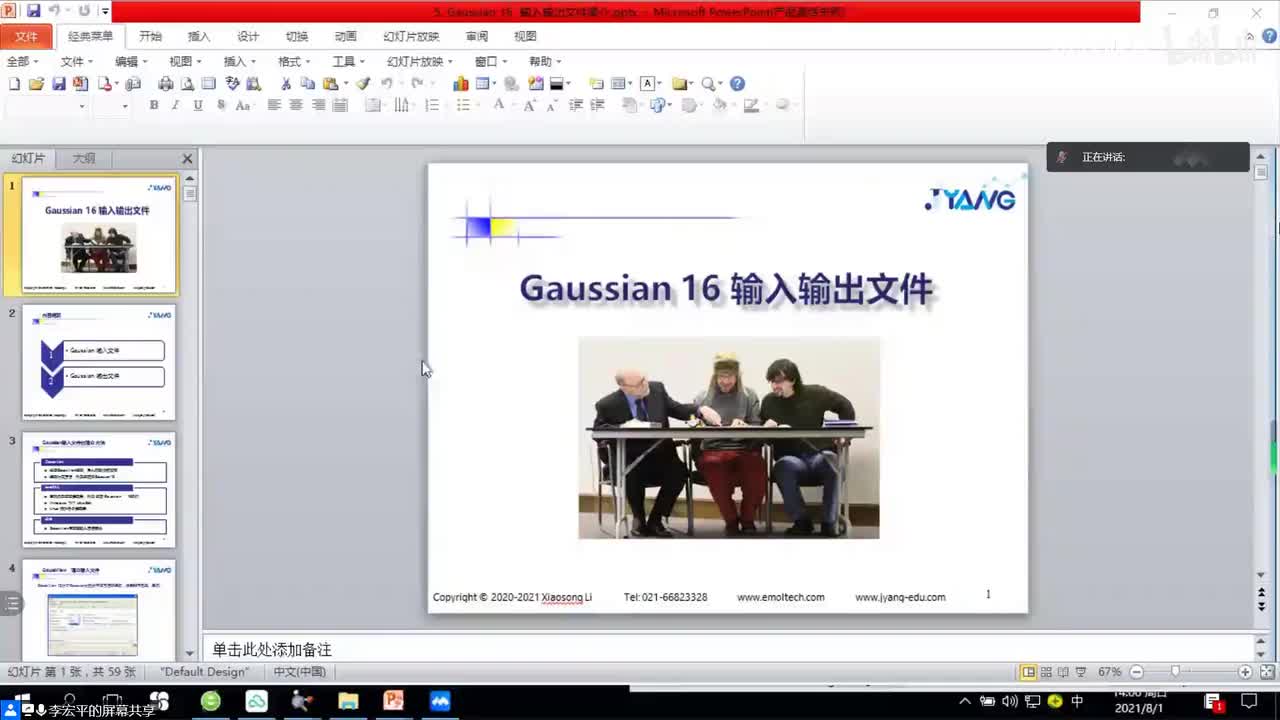Open the 全部 classic menu dropdown
This screenshot has height=720, width=1280.
tap(23, 61)
